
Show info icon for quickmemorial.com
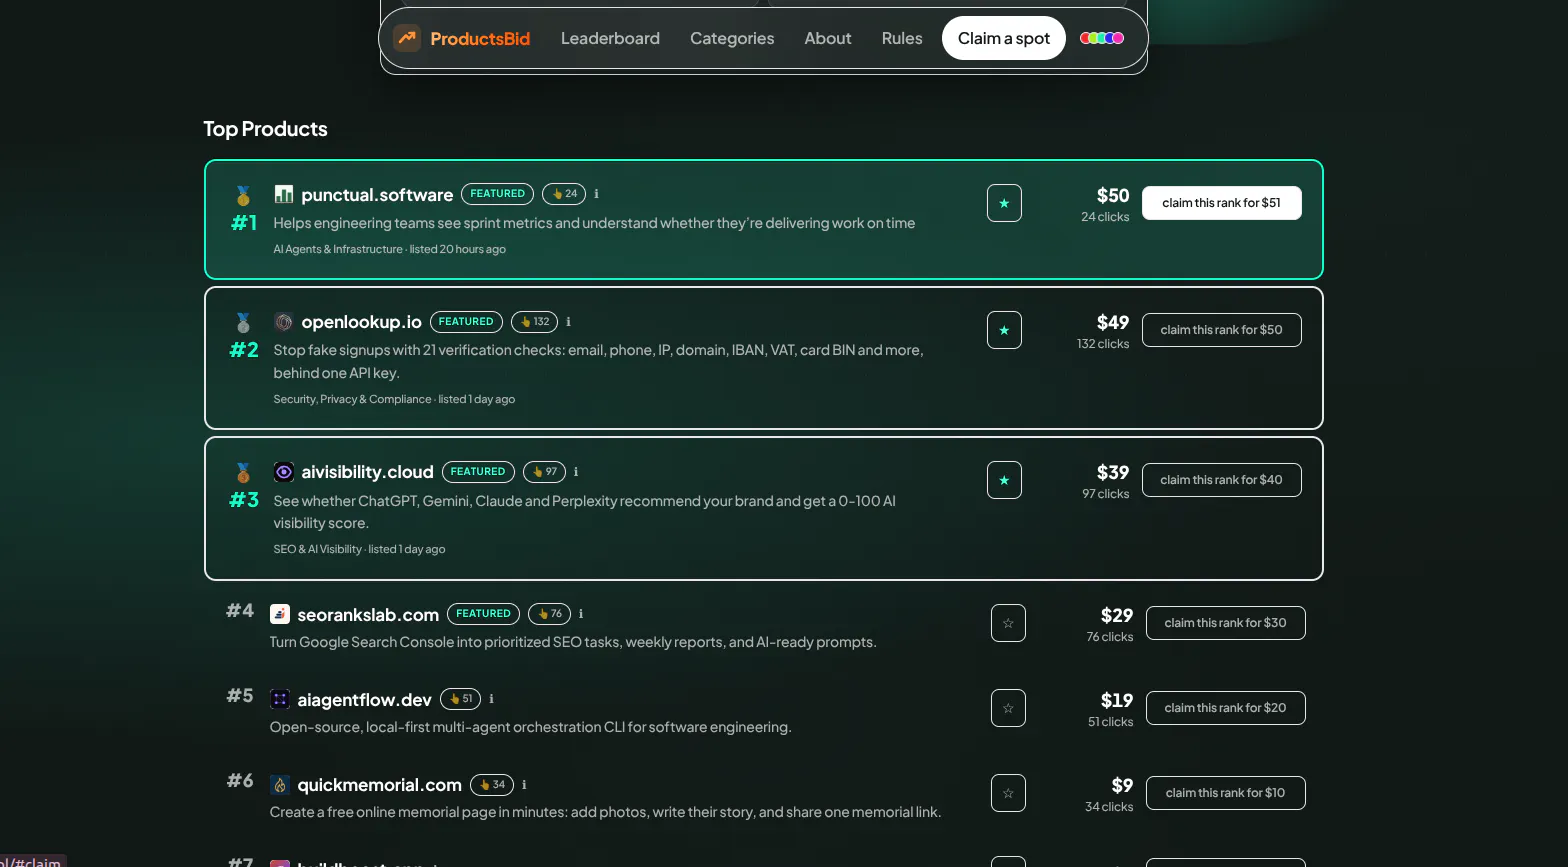pos(524,785)
